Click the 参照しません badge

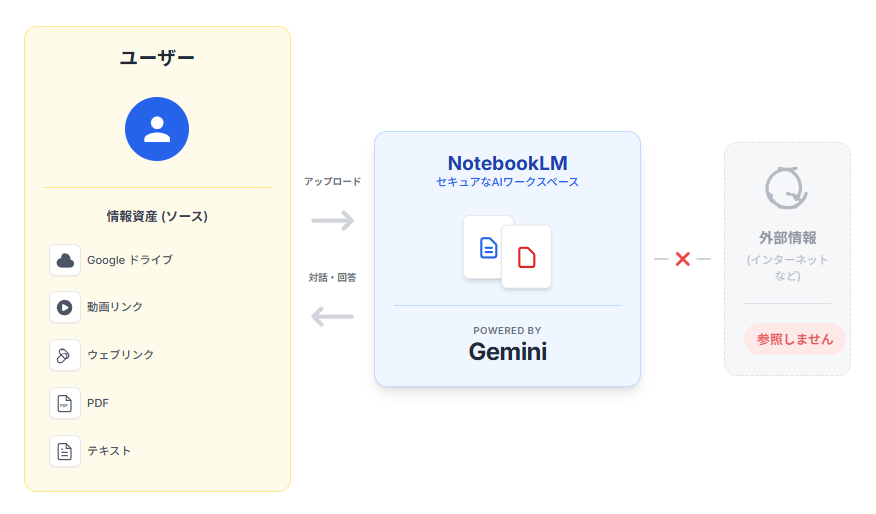794,339
